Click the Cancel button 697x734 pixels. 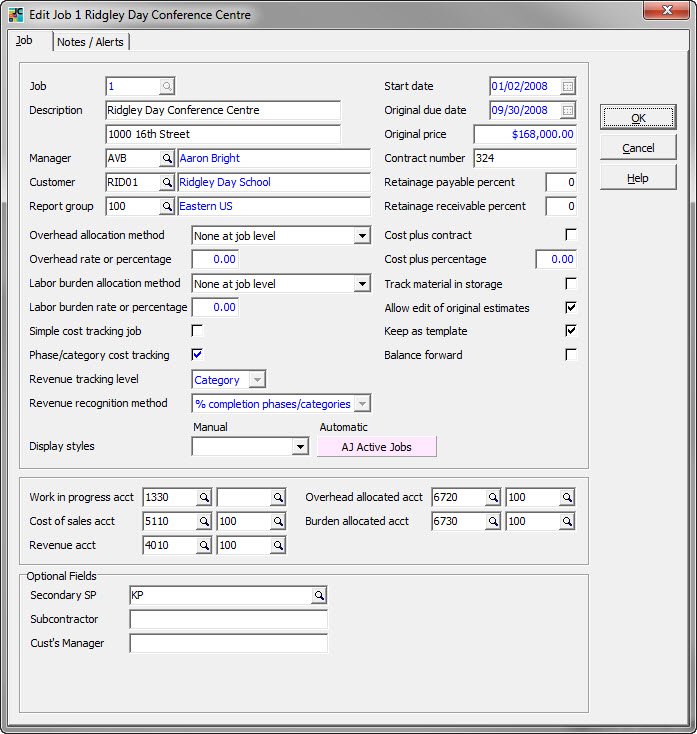point(638,148)
